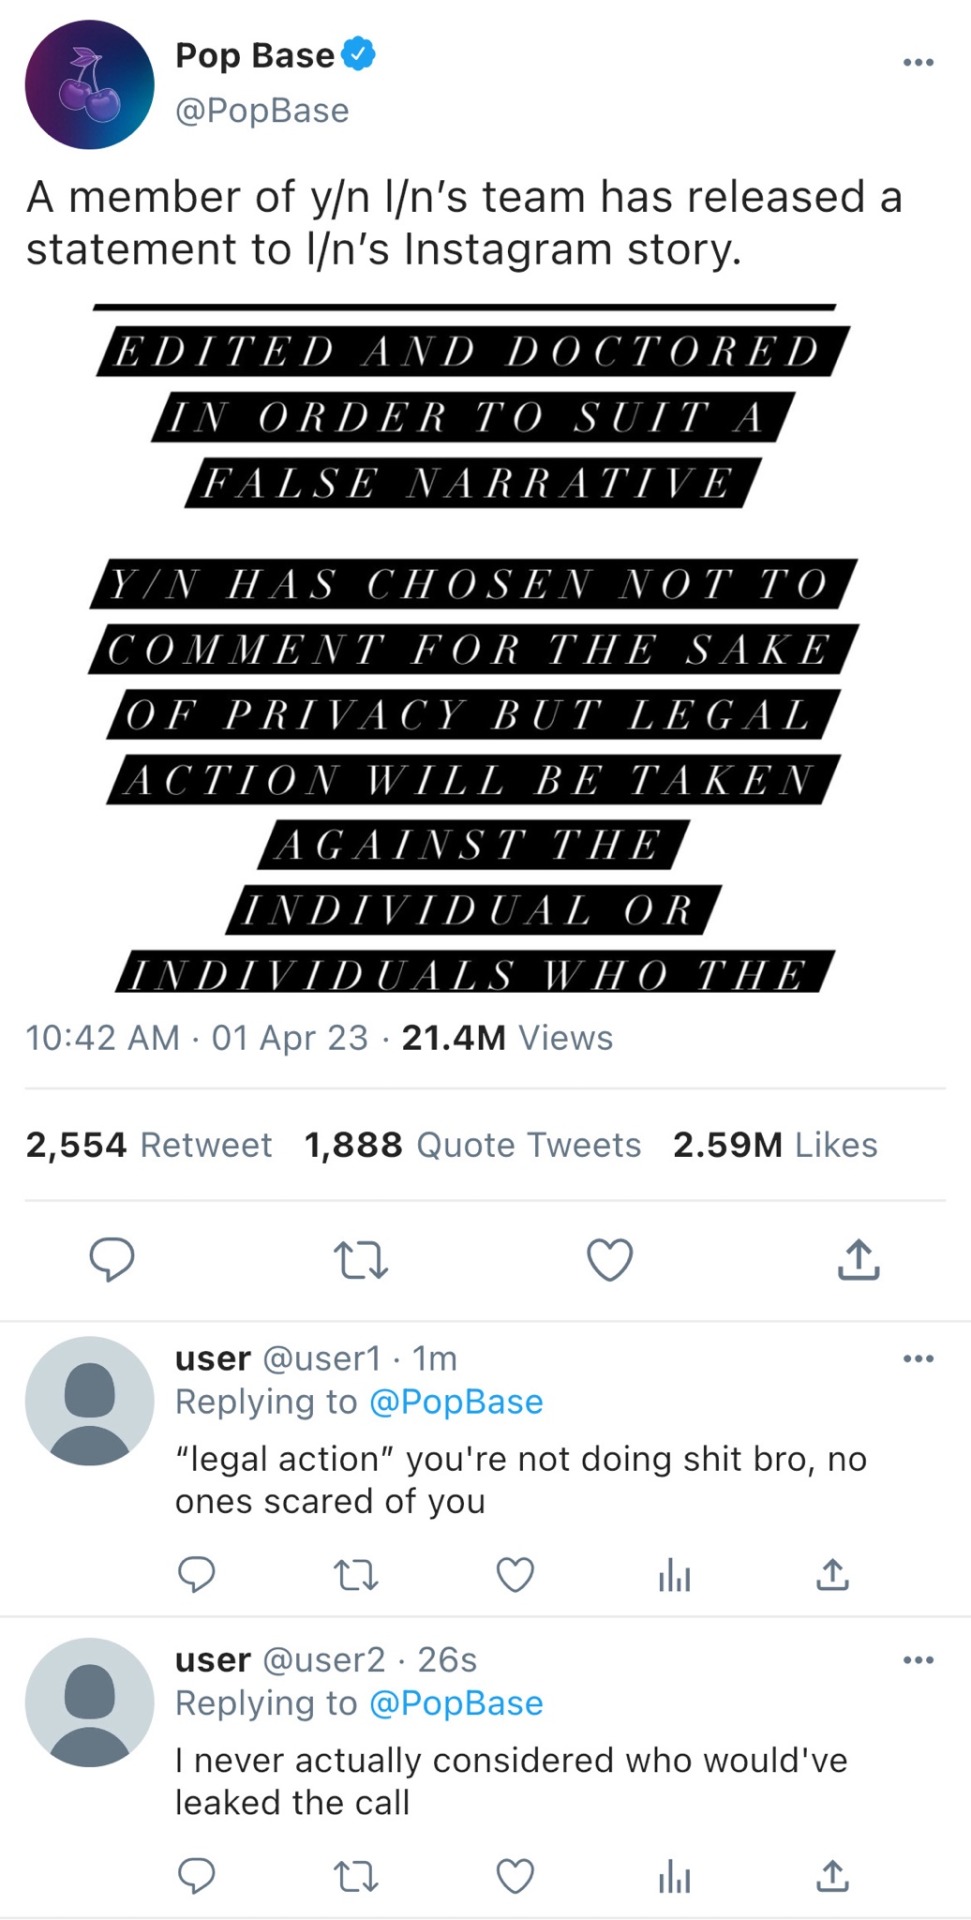Share user1's reply
Viewport: 971px width, 1920px height.
click(x=832, y=1575)
